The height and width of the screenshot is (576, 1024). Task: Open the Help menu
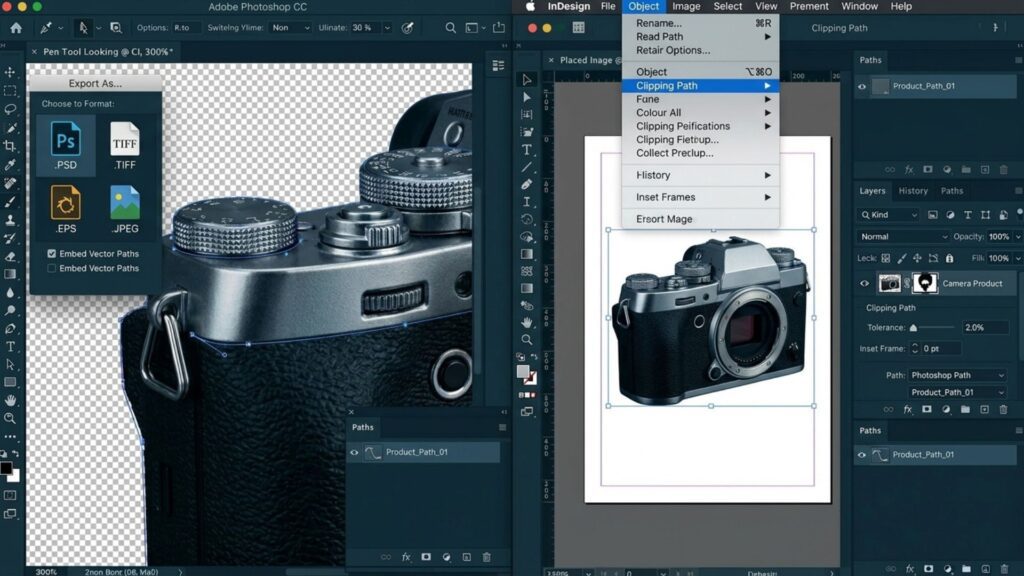pyautogui.click(x=901, y=7)
